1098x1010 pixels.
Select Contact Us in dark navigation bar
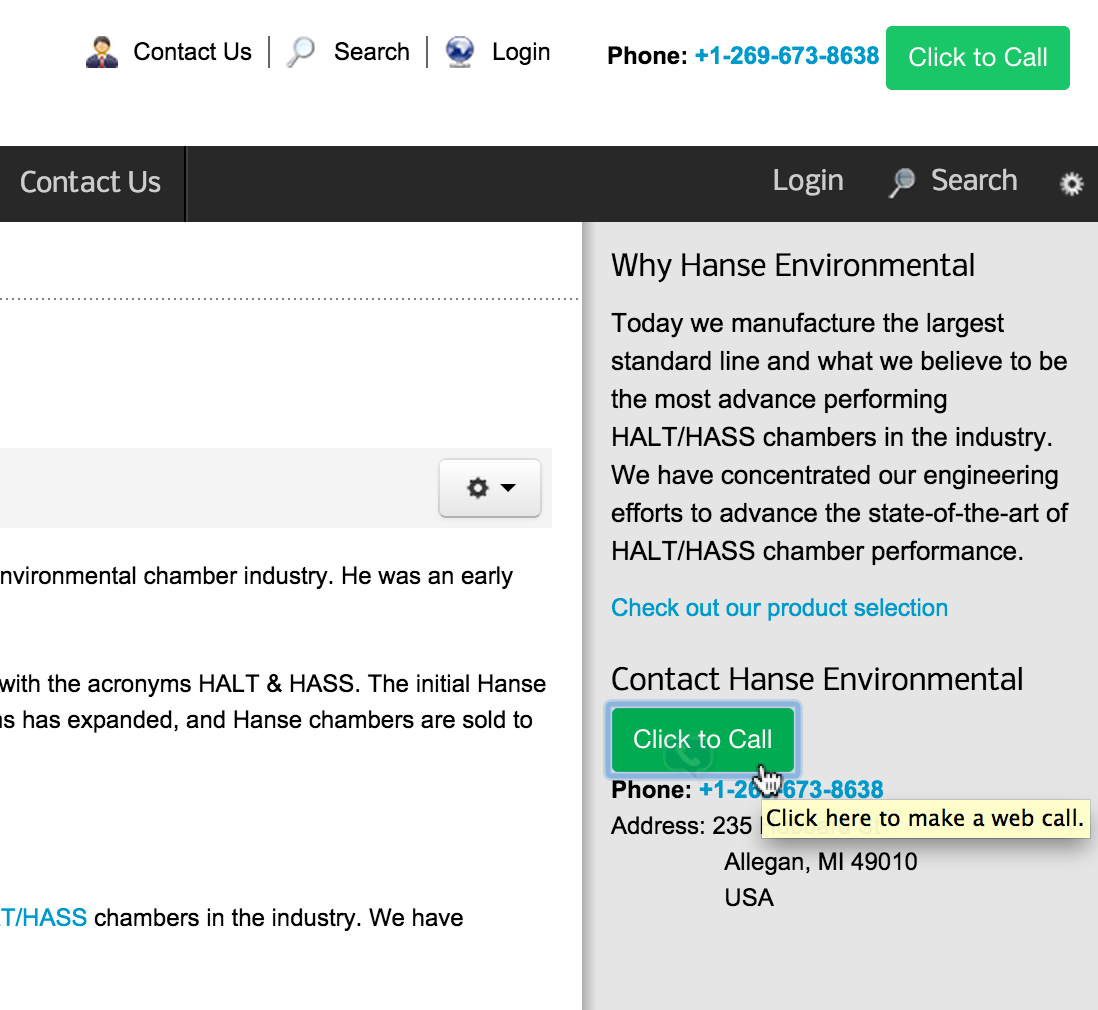(x=90, y=182)
